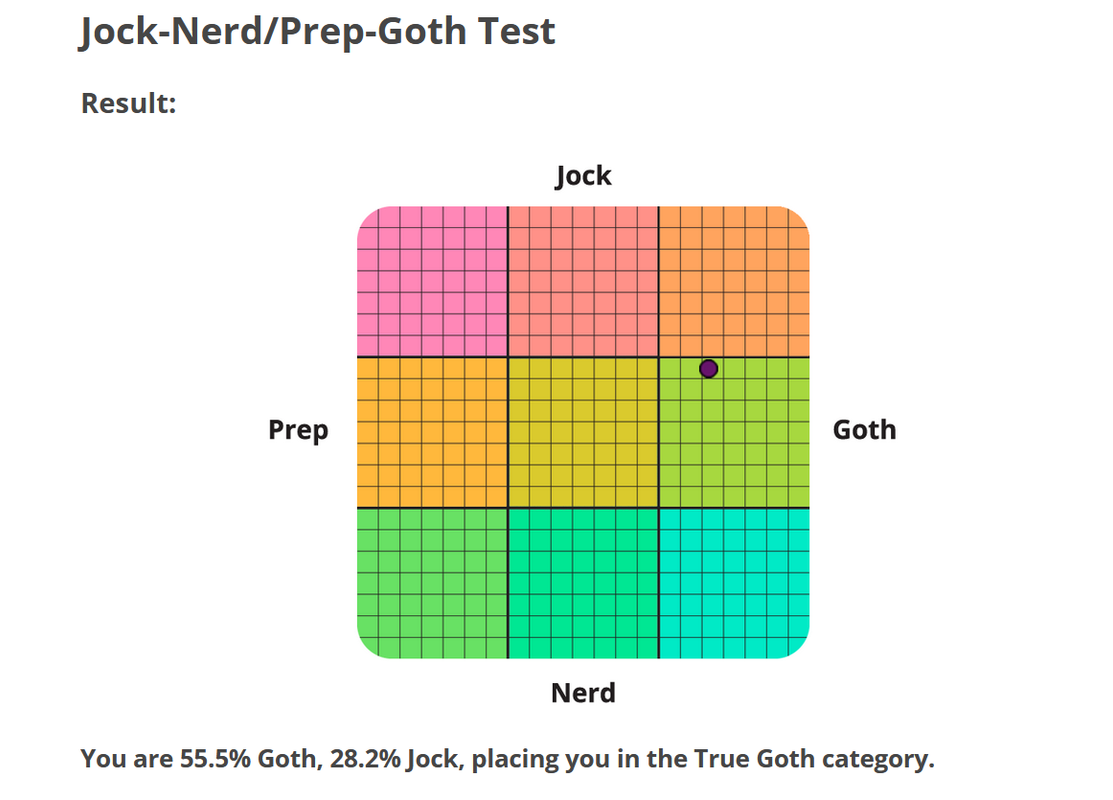Click the Result: subheading
The height and width of the screenshot is (800, 1113).
(x=128, y=103)
